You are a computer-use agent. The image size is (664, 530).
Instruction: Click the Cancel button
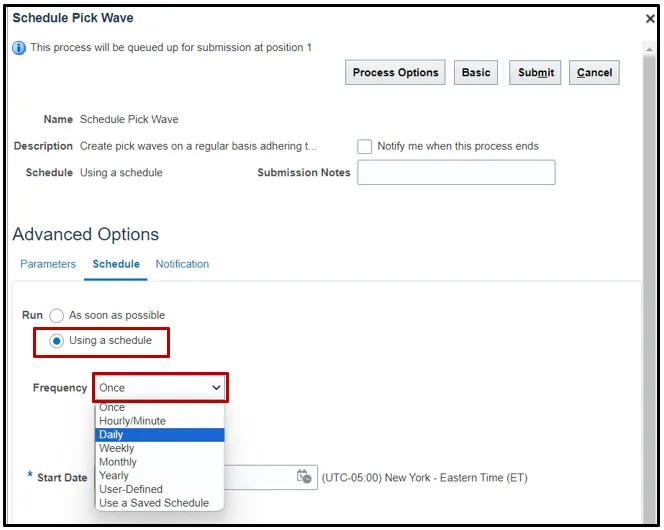594,73
